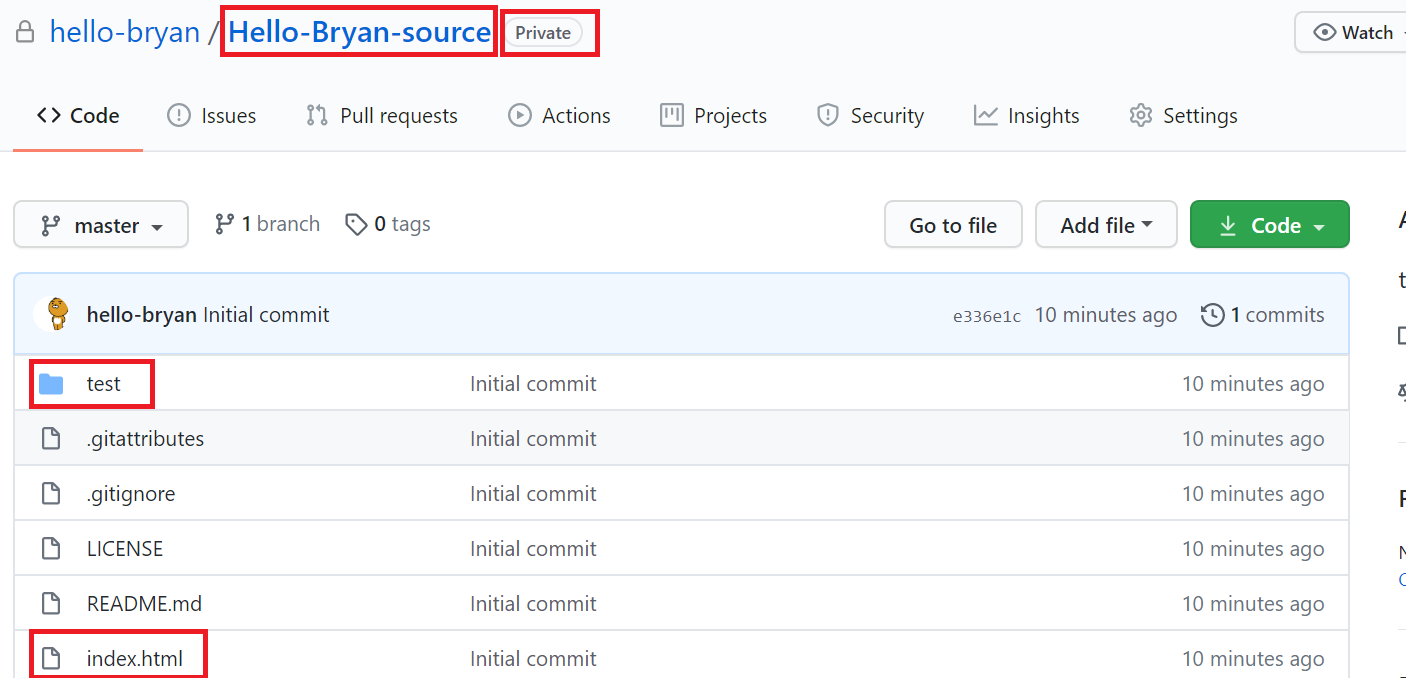1406x678 pixels.
Task: Open commit hash e336e1c
Action: tap(987, 316)
